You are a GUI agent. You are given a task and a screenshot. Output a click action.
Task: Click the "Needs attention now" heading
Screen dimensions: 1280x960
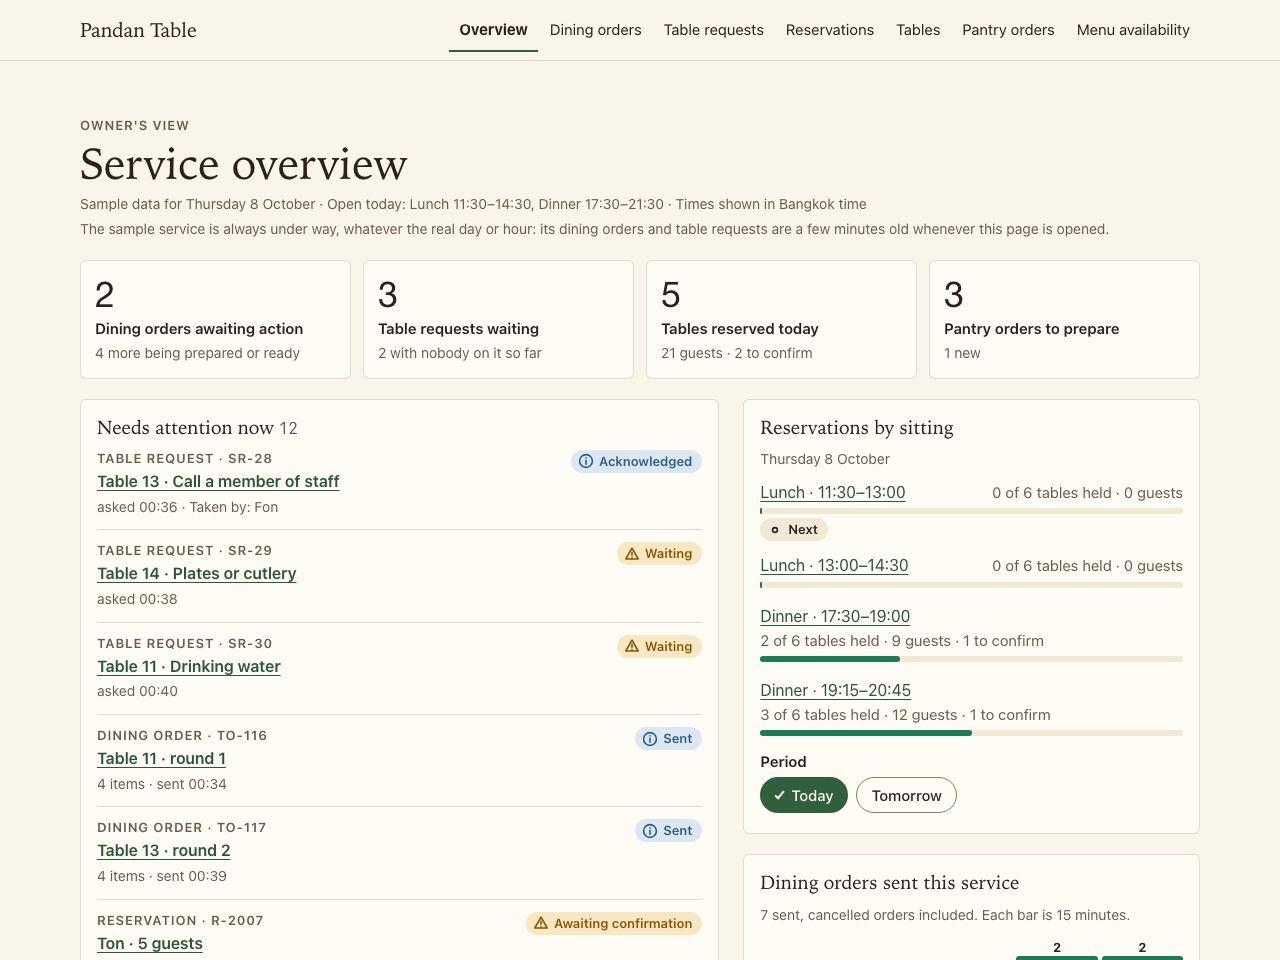(185, 428)
